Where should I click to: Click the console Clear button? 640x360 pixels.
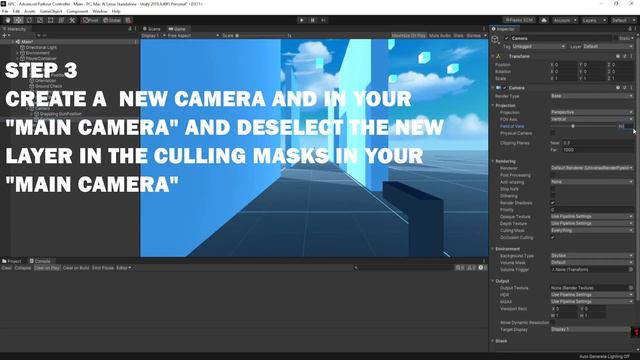click(7, 268)
